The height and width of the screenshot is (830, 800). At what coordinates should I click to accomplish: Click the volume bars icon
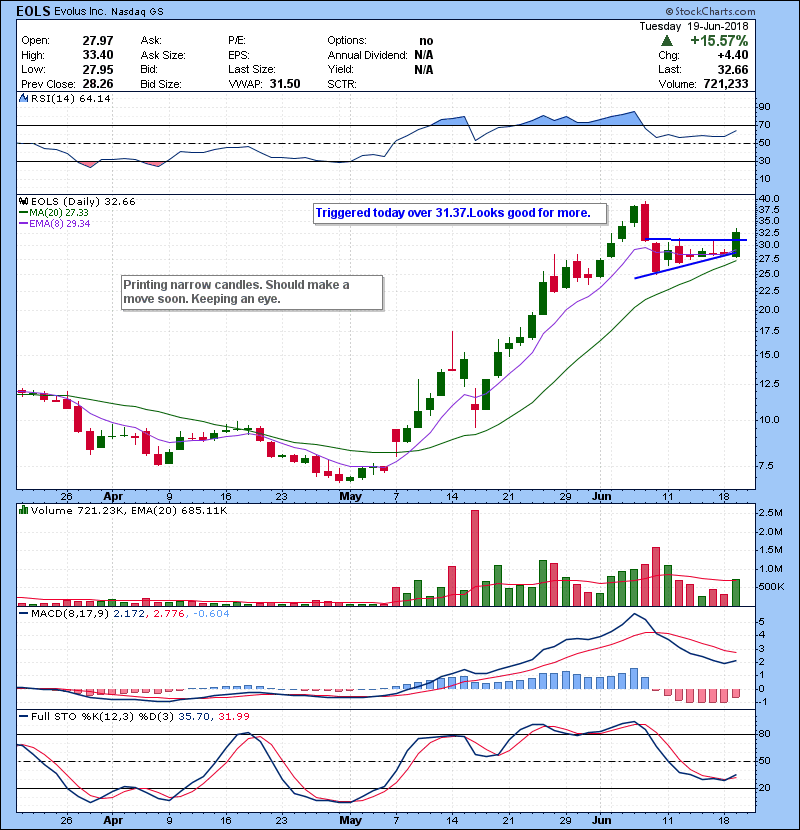(23, 511)
